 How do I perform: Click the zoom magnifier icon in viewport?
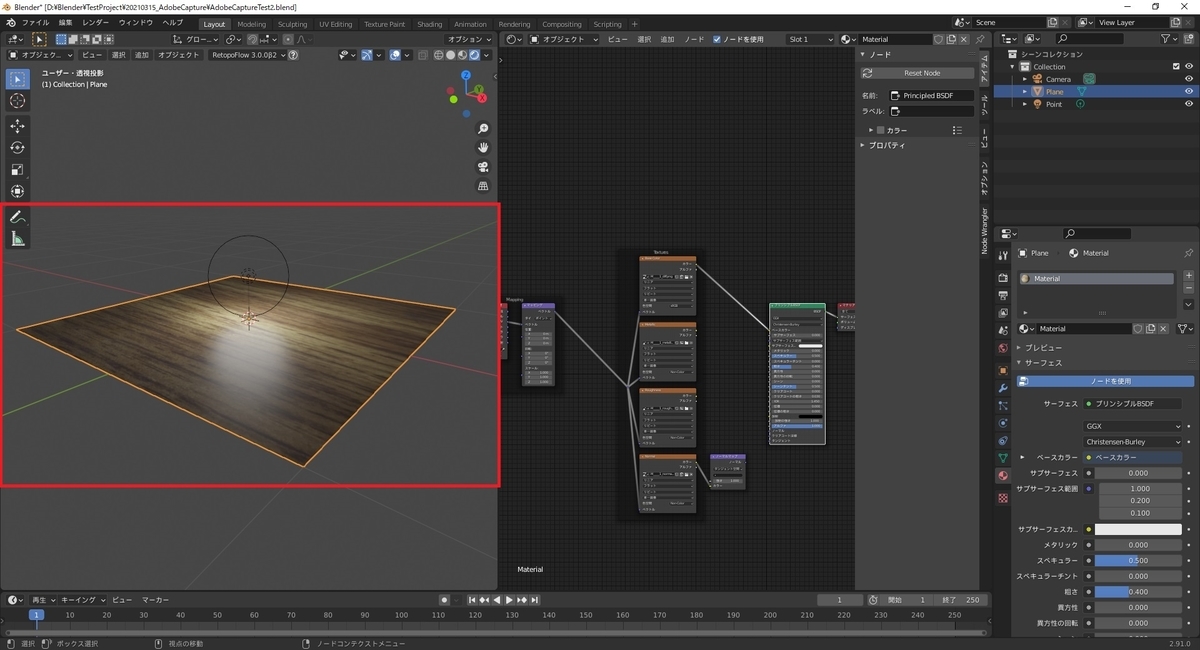pos(483,129)
